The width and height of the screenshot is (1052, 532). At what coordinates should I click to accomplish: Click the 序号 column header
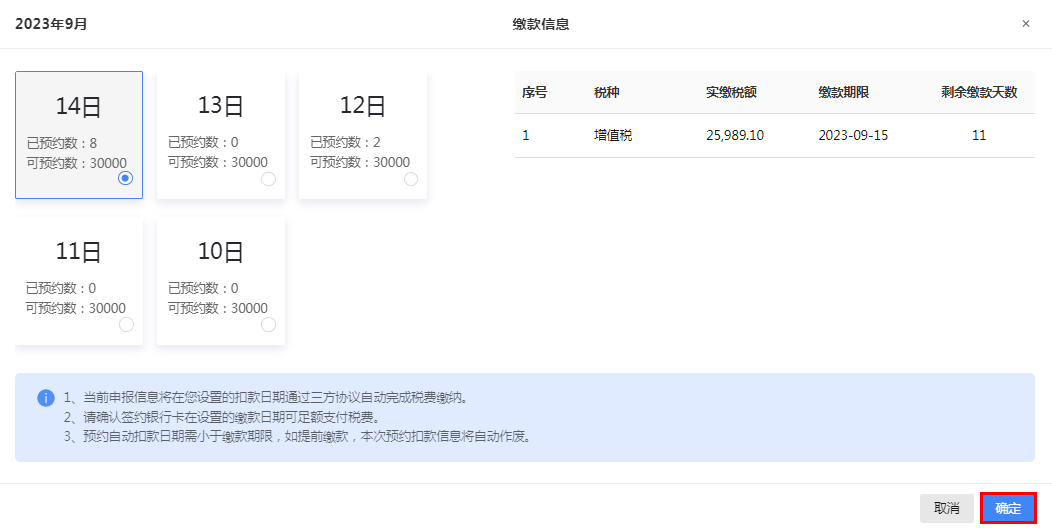click(x=534, y=92)
